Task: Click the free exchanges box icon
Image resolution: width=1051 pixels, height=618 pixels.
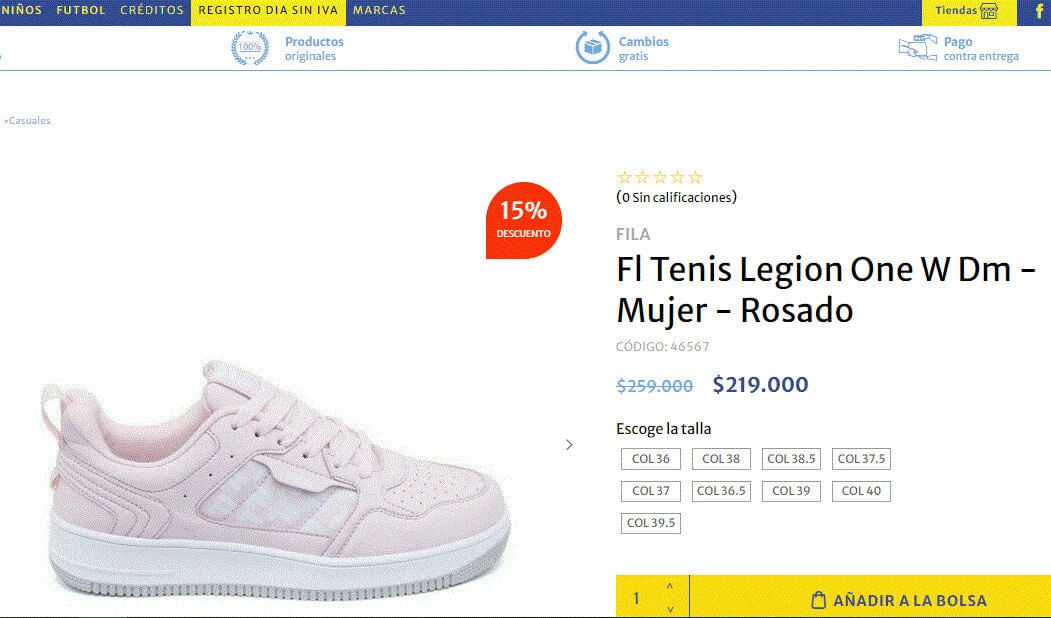Action: [593, 48]
